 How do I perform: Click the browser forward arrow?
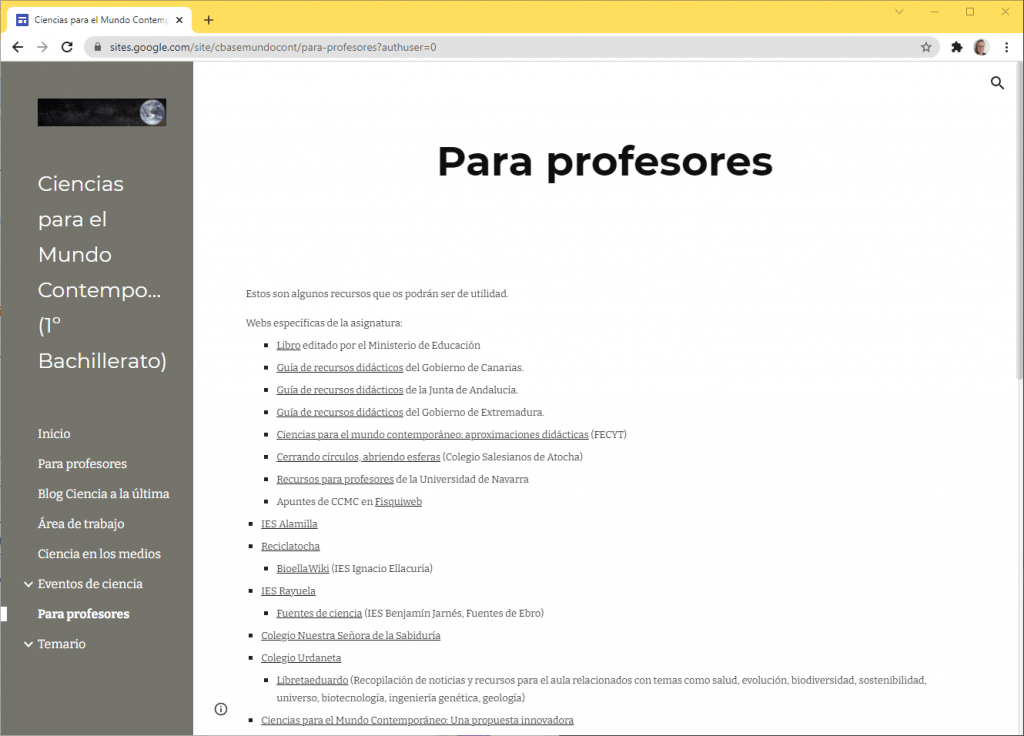(42, 47)
